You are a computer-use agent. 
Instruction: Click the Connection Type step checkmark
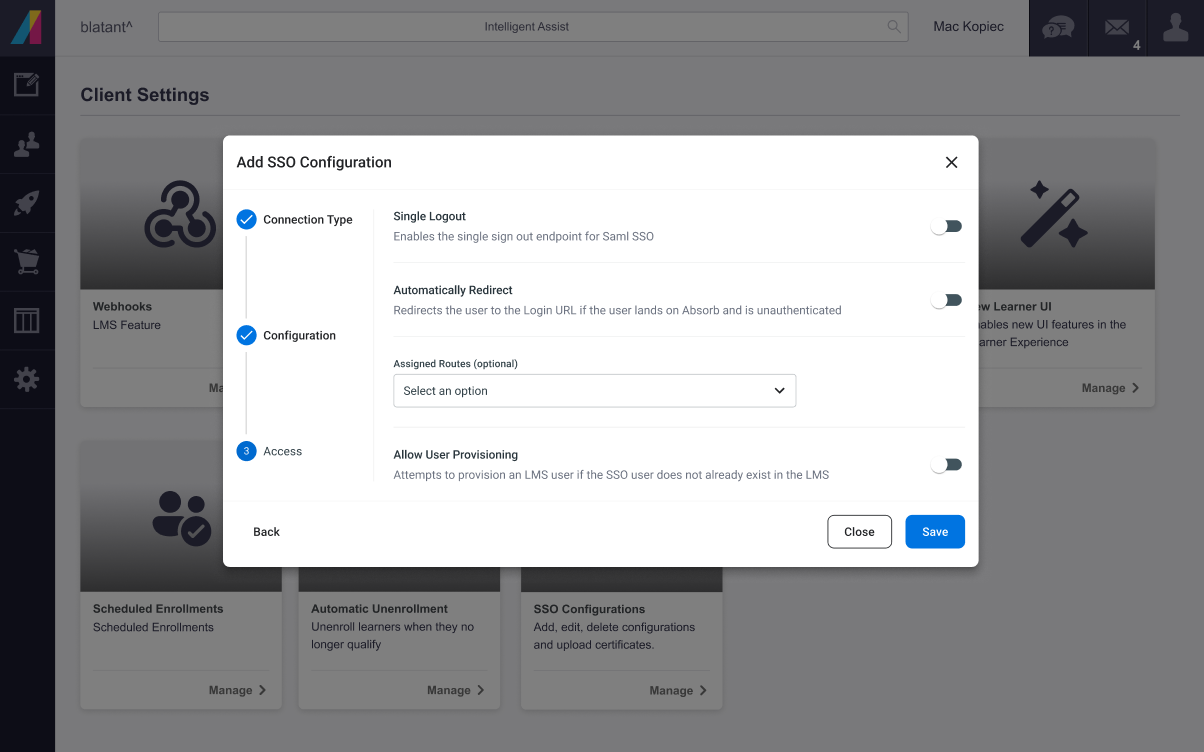coord(246,220)
